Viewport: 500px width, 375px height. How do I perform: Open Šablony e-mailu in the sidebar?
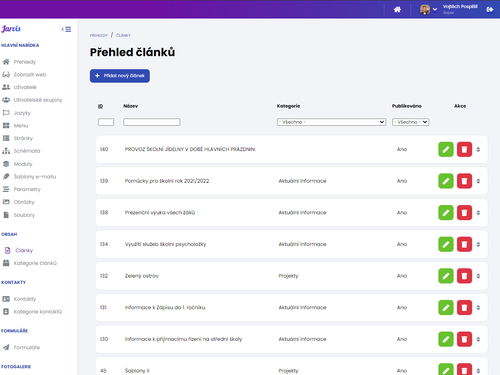point(35,177)
